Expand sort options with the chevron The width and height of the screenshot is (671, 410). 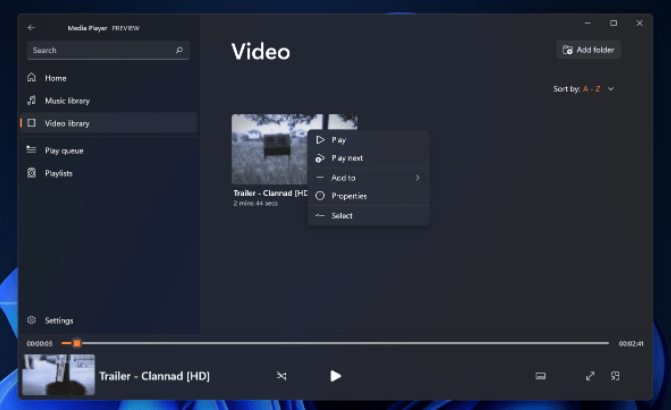pos(611,89)
